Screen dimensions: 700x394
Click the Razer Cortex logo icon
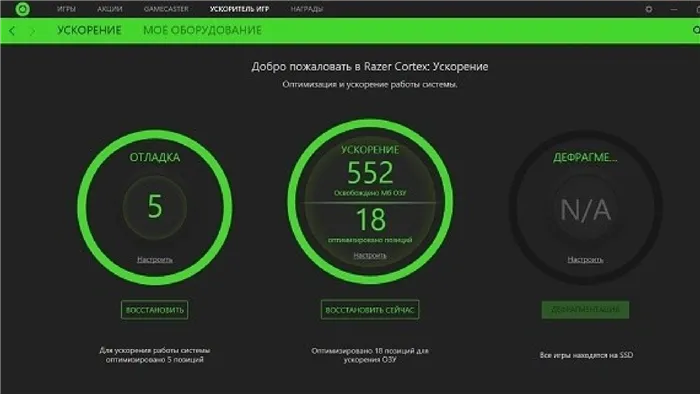[x=22, y=9]
